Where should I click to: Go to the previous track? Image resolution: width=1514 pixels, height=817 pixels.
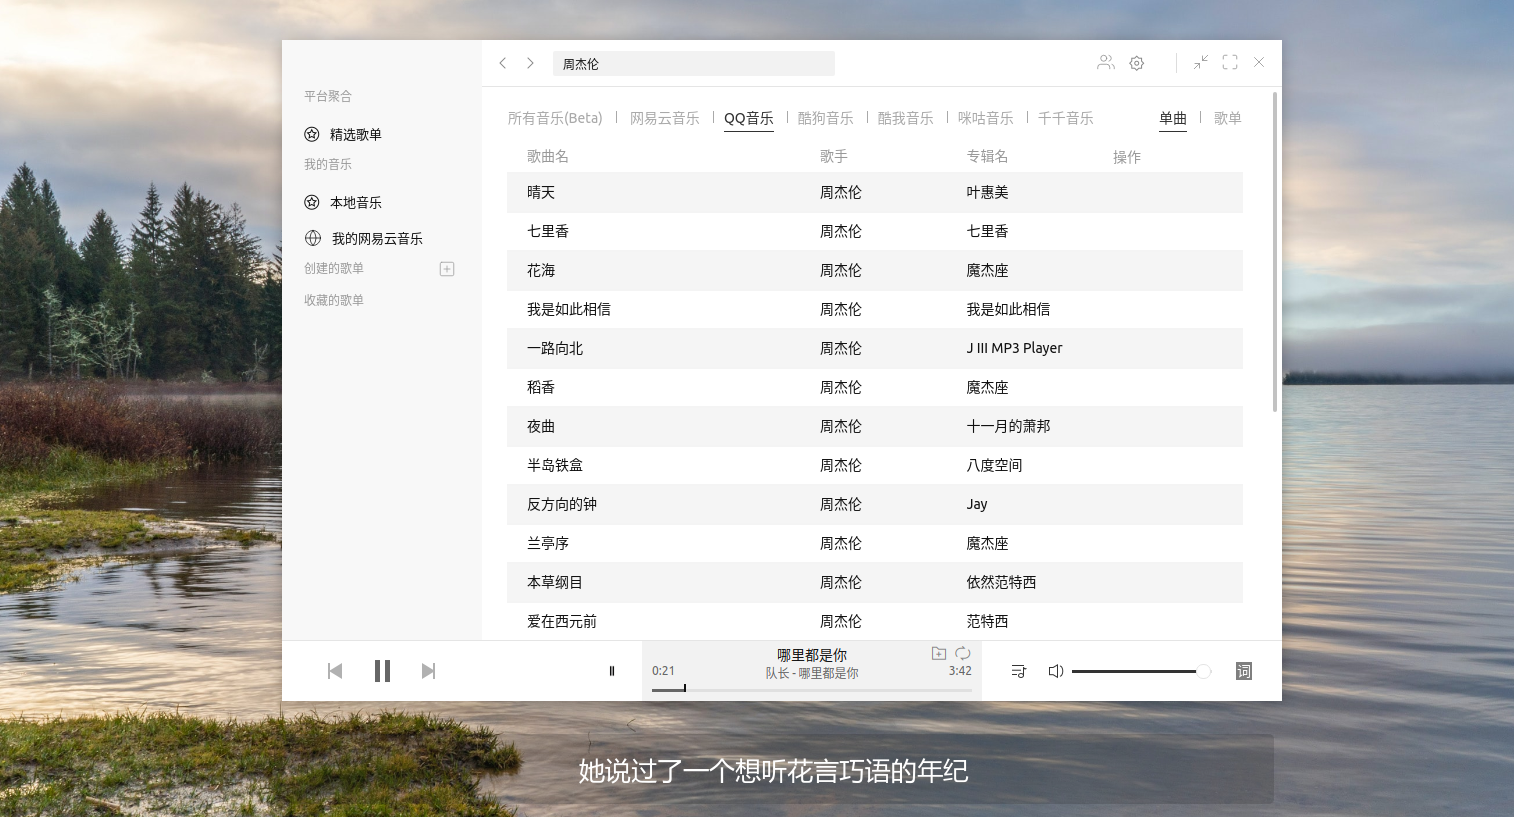tap(335, 671)
